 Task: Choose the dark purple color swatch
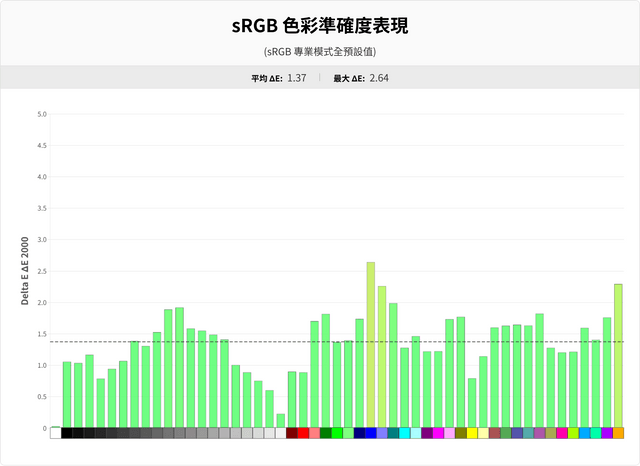pyautogui.click(x=427, y=433)
